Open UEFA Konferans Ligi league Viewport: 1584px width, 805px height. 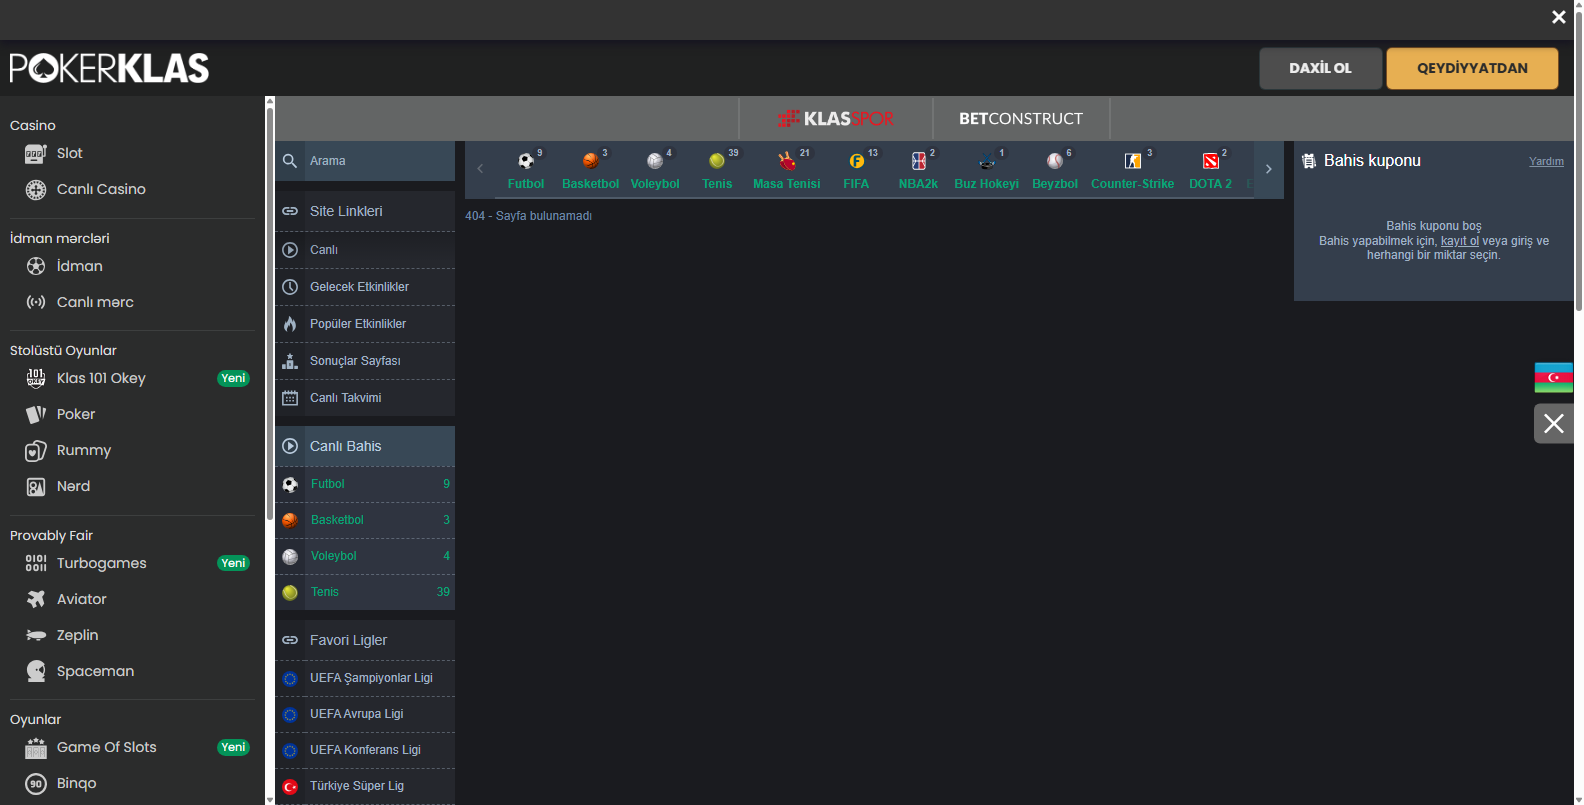tap(365, 750)
